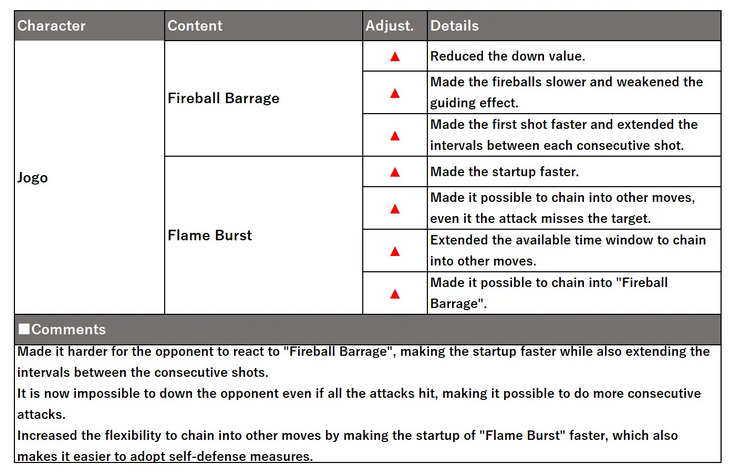
Task: Click the white square before Comments
Action: tap(24, 329)
